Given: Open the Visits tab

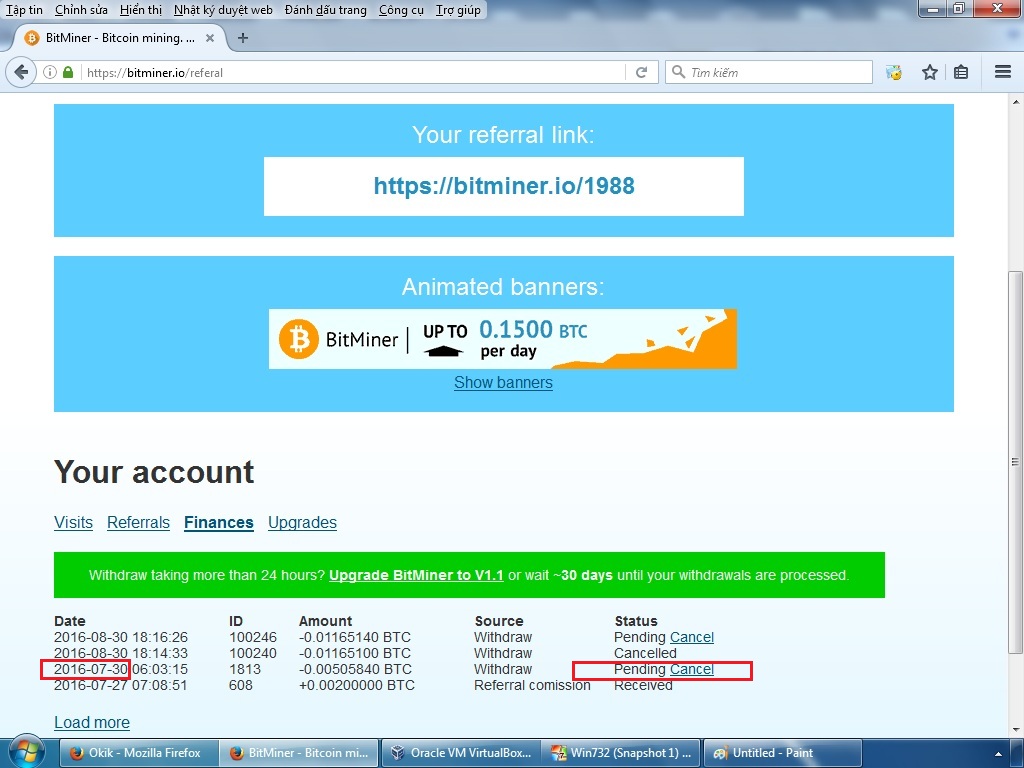Looking at the screenshot, I should 73,522.
